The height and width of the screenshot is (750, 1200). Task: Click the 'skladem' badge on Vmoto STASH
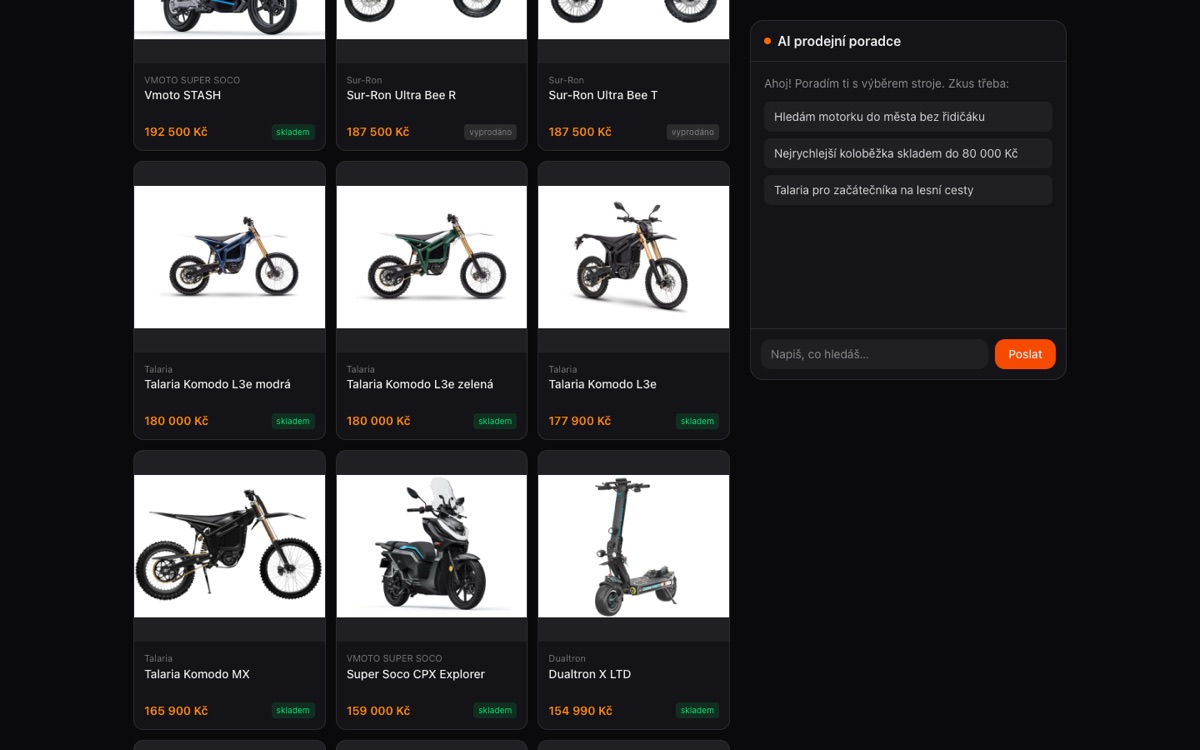[293, 132]
